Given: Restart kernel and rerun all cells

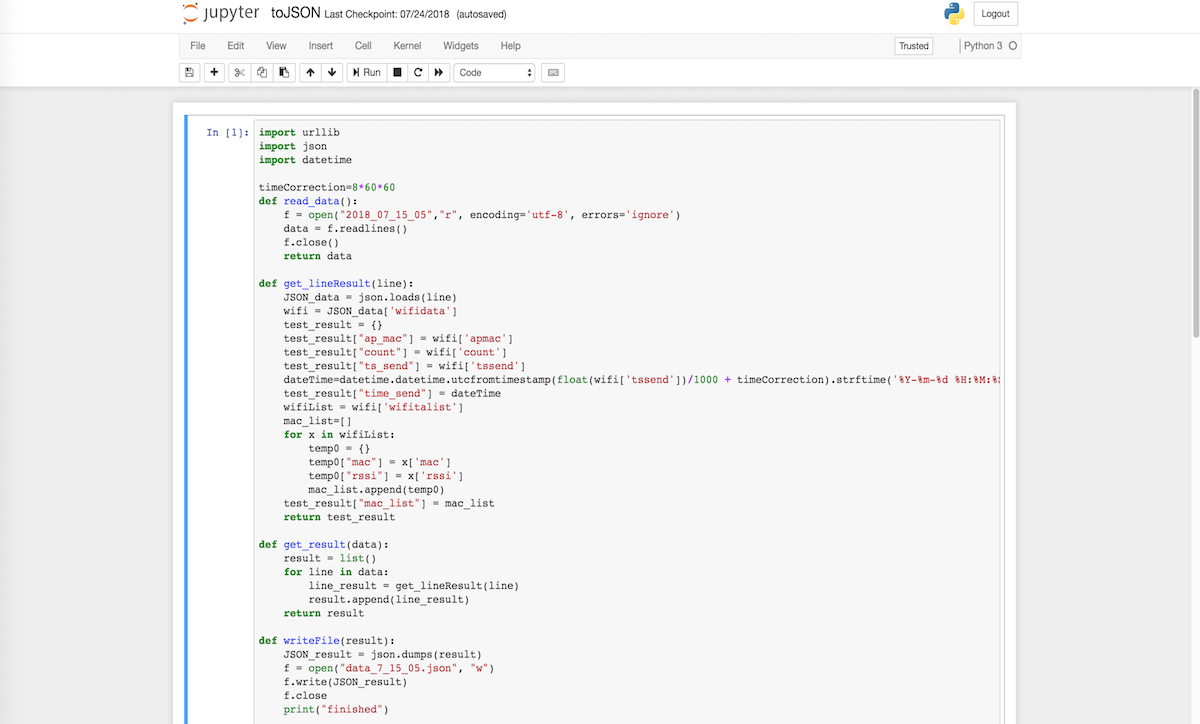Looking at the screenshot, I should pos(439,73).
